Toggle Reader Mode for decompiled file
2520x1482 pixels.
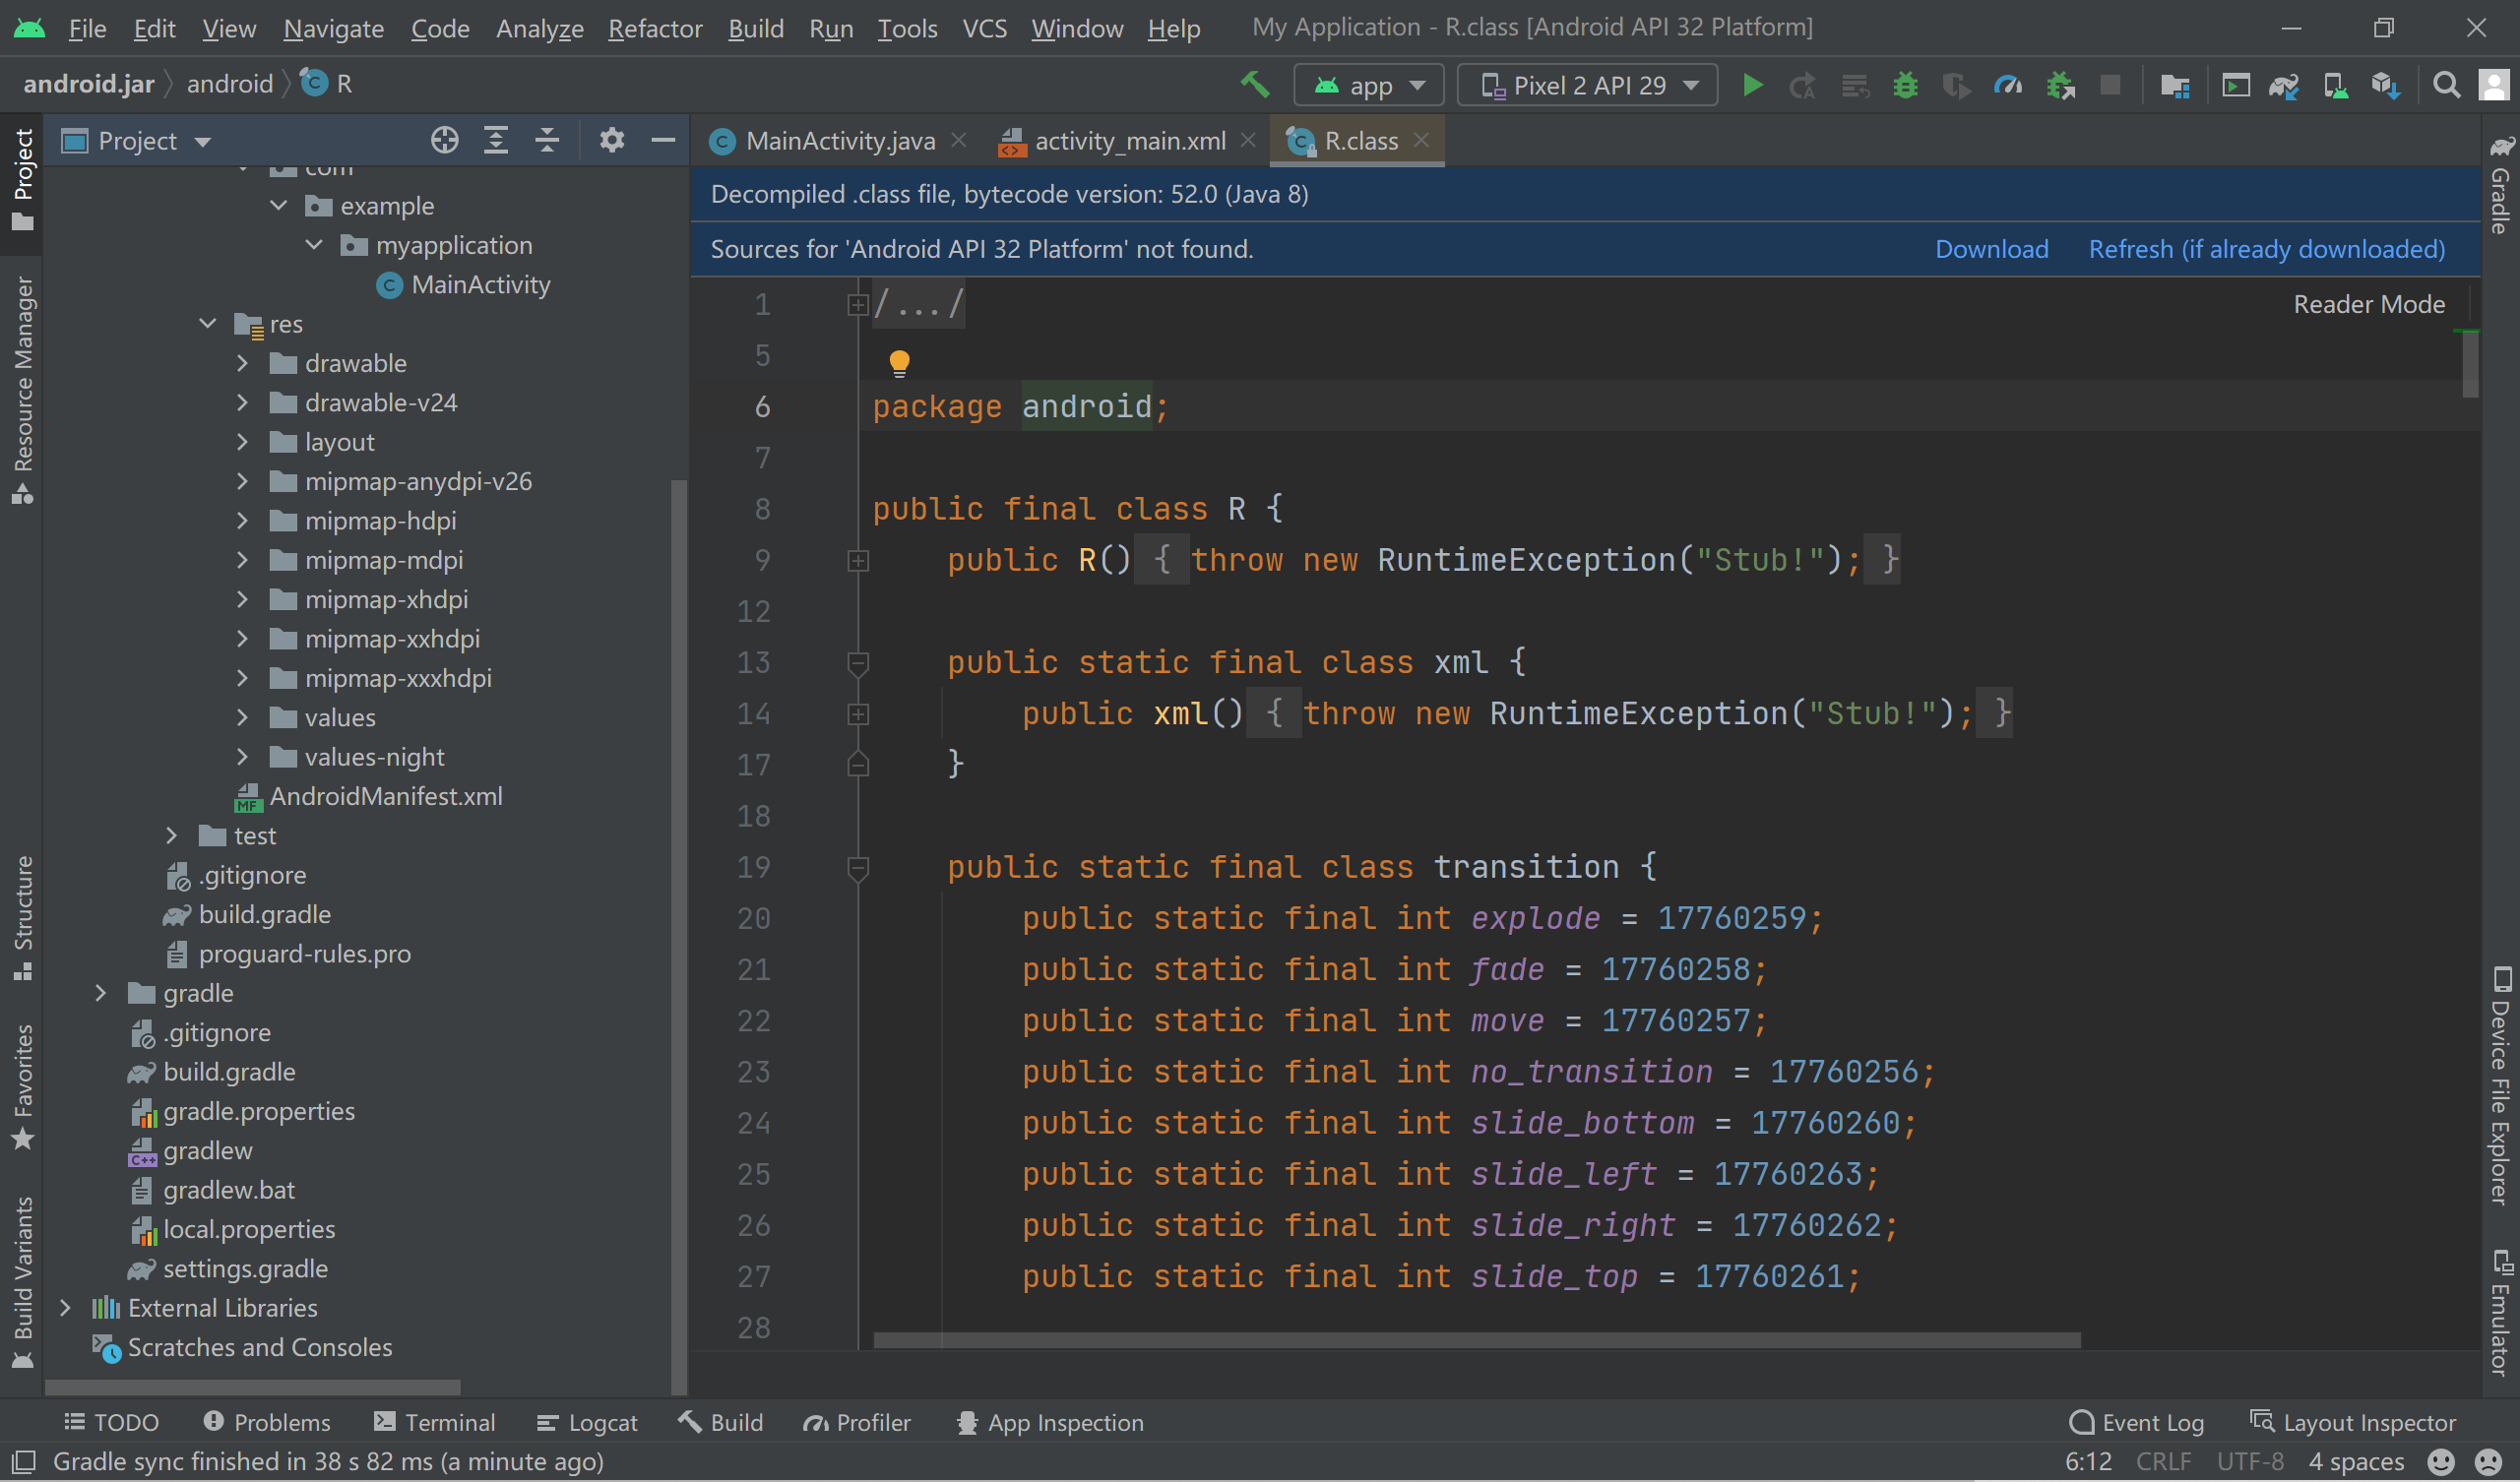point(2369,304)
